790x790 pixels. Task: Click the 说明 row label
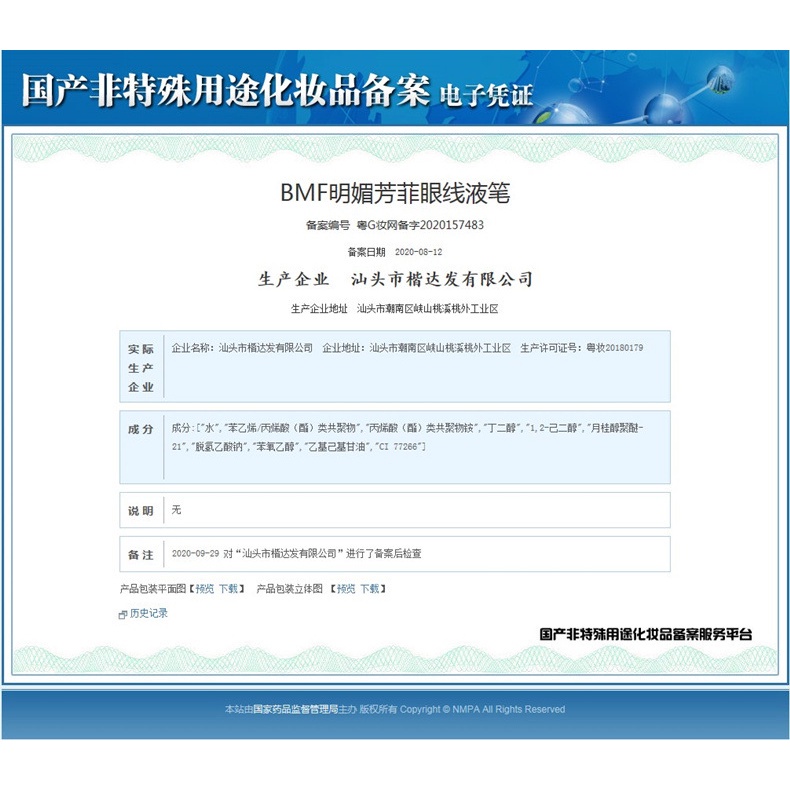click(141, 511)
